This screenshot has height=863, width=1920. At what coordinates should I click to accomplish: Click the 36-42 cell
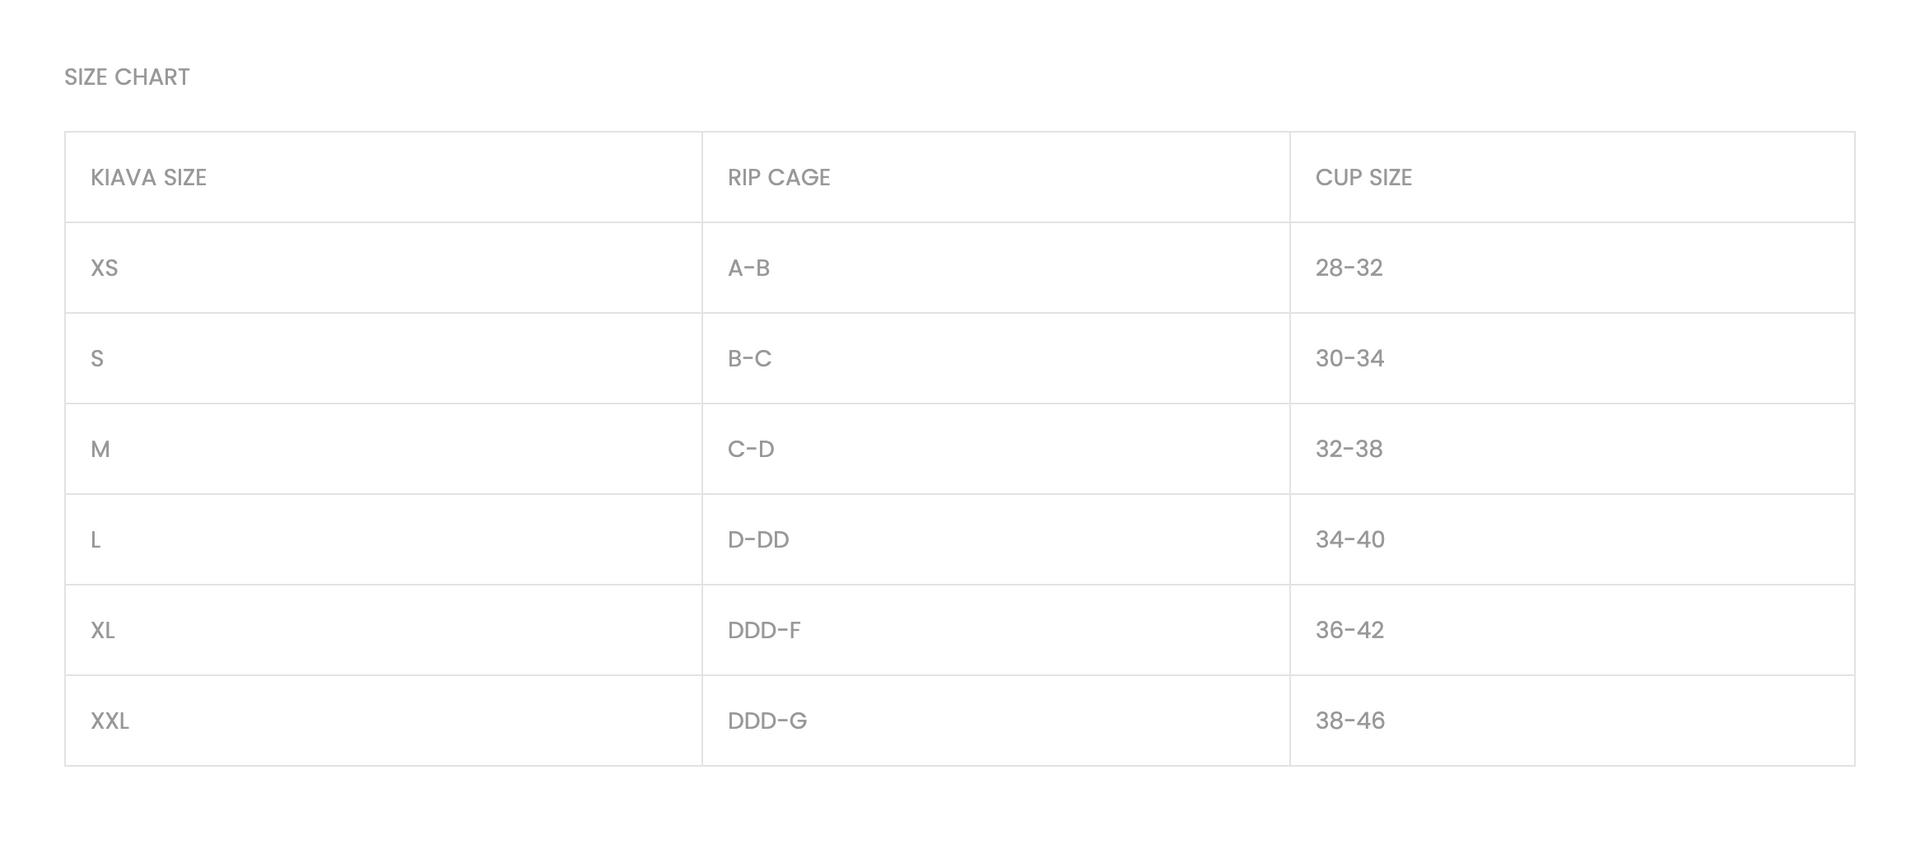[x=1350, y=630]
